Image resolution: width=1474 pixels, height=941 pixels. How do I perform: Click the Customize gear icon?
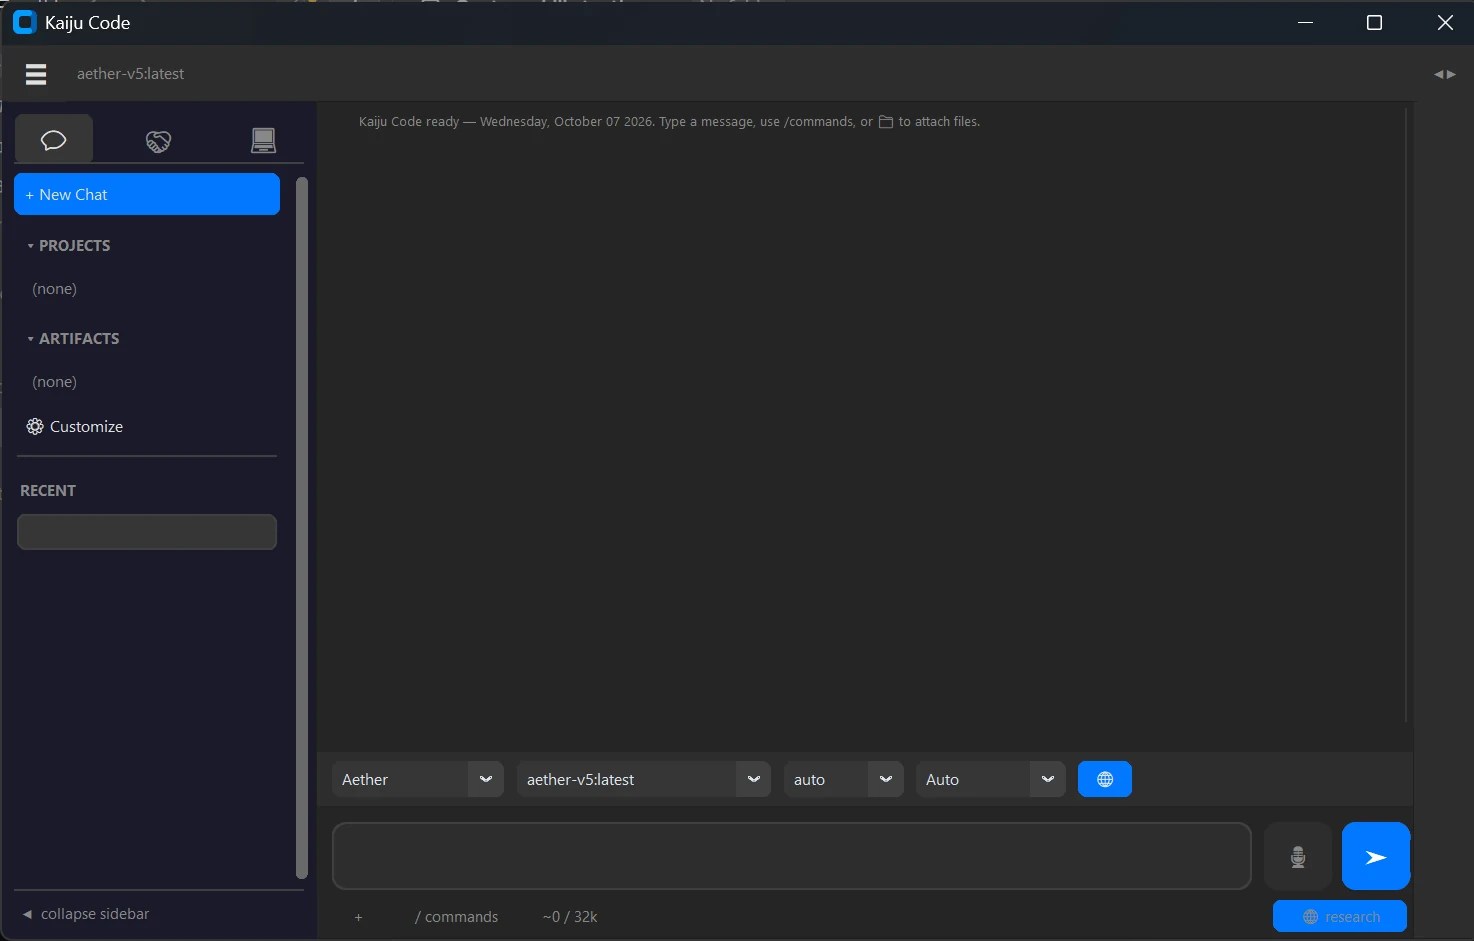[35, 426]
